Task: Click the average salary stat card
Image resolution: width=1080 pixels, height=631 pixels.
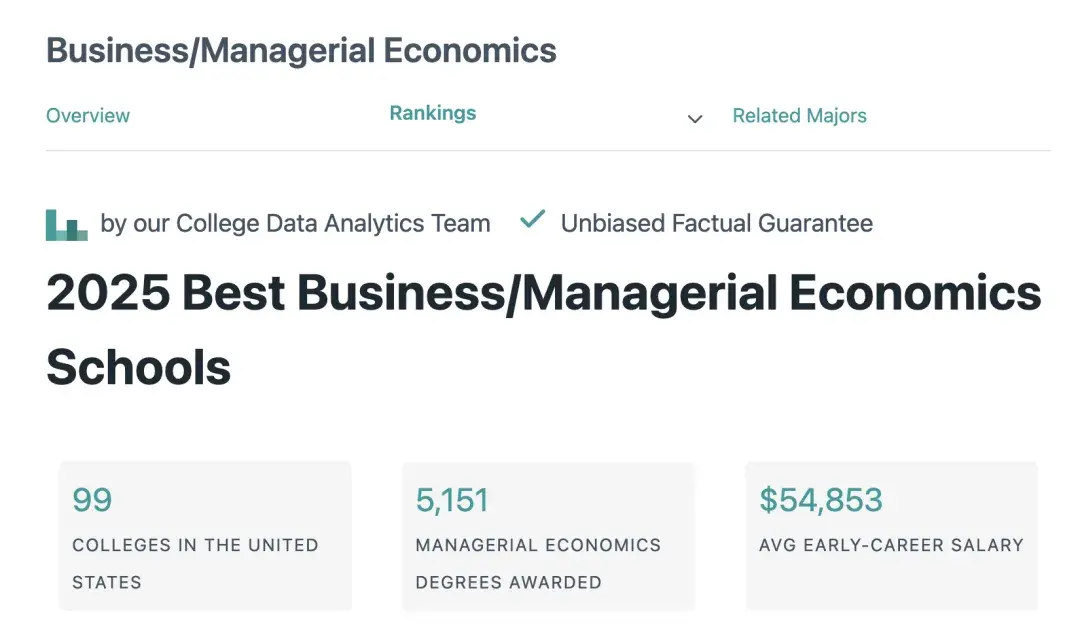Action: [891, 535]
